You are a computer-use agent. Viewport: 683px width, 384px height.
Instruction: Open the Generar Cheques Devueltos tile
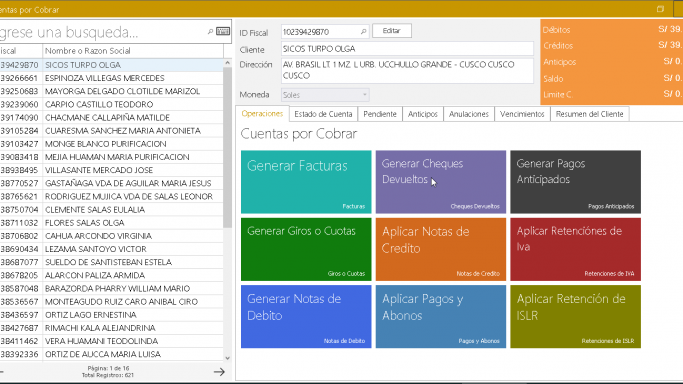pos(441,182)
